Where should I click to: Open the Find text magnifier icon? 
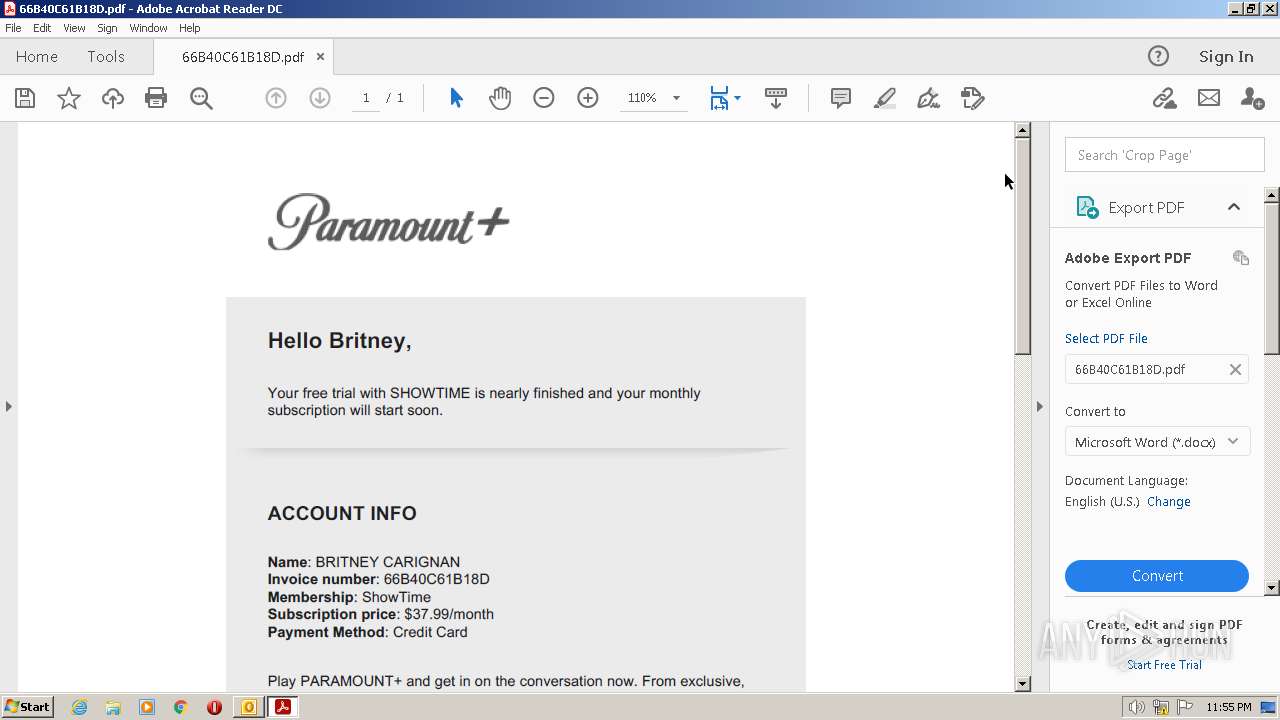[201, 98]
